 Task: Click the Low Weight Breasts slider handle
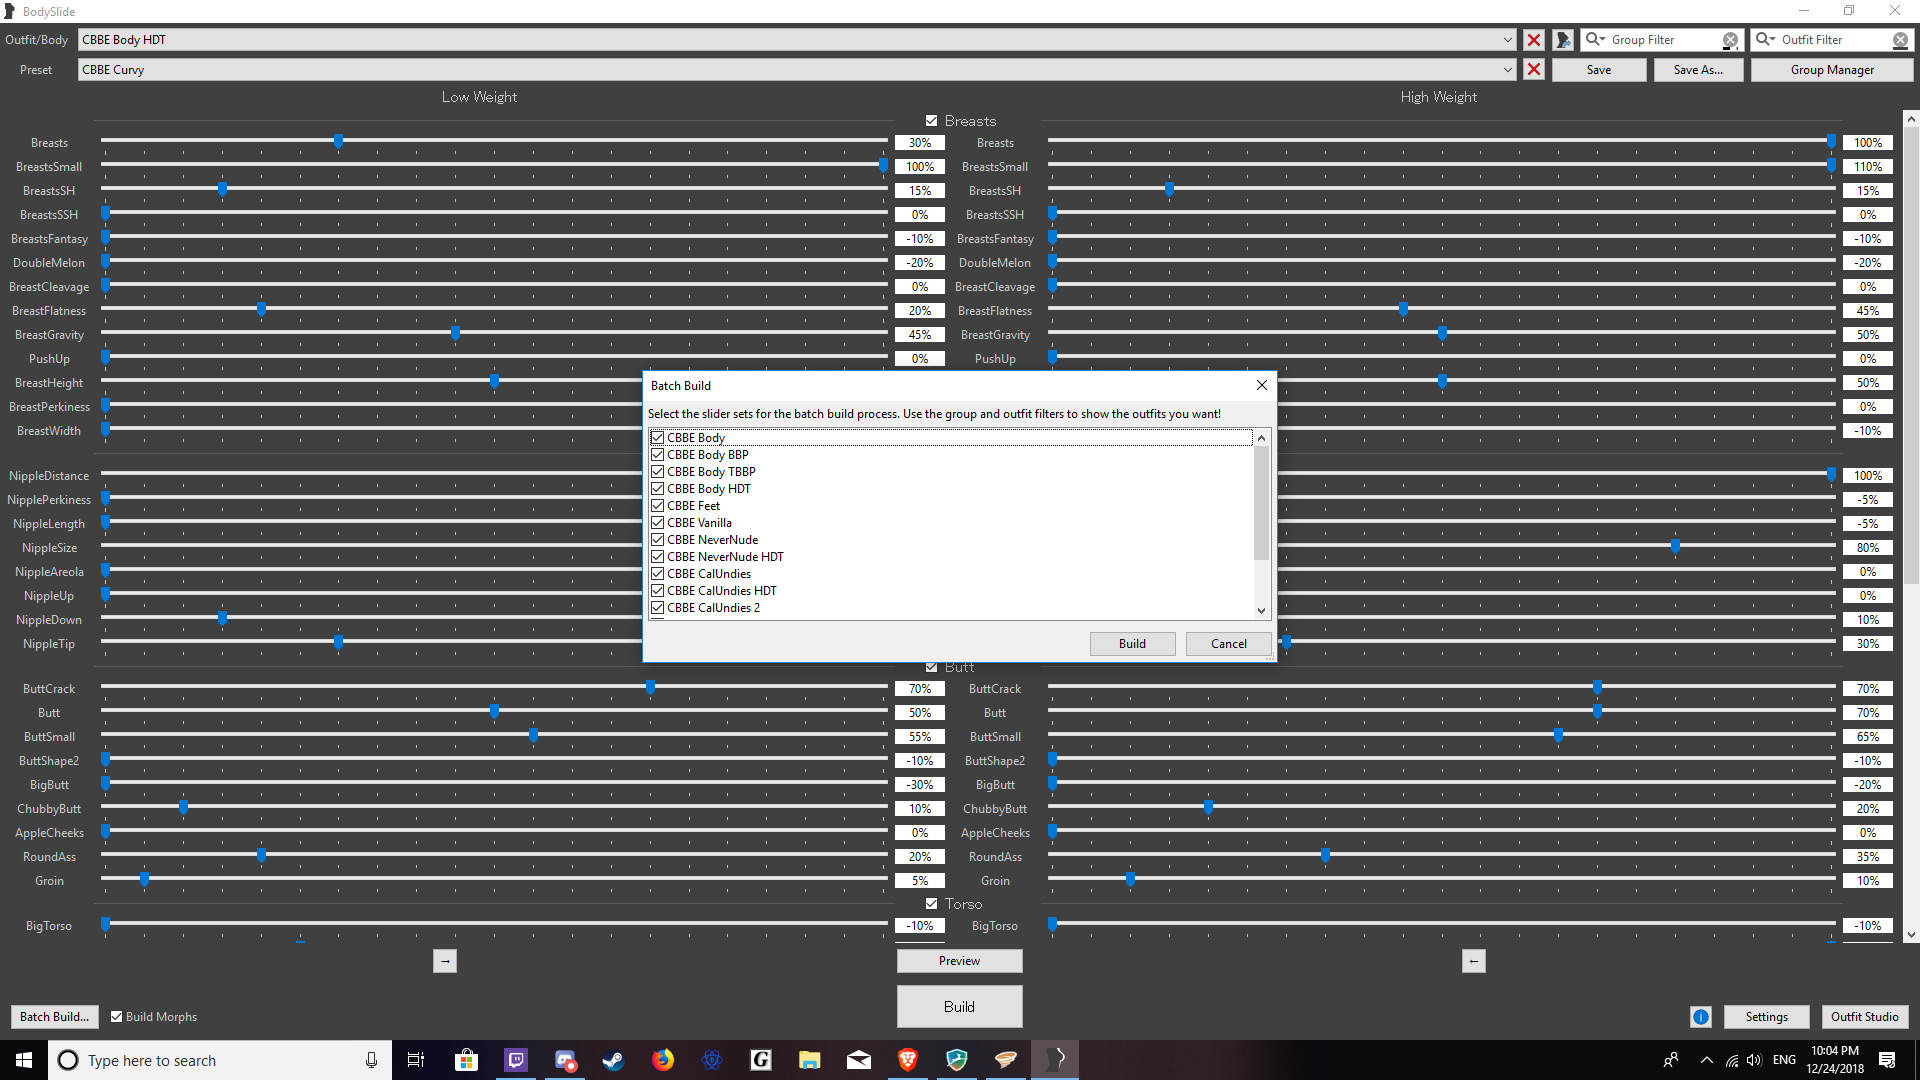point(338,141)
